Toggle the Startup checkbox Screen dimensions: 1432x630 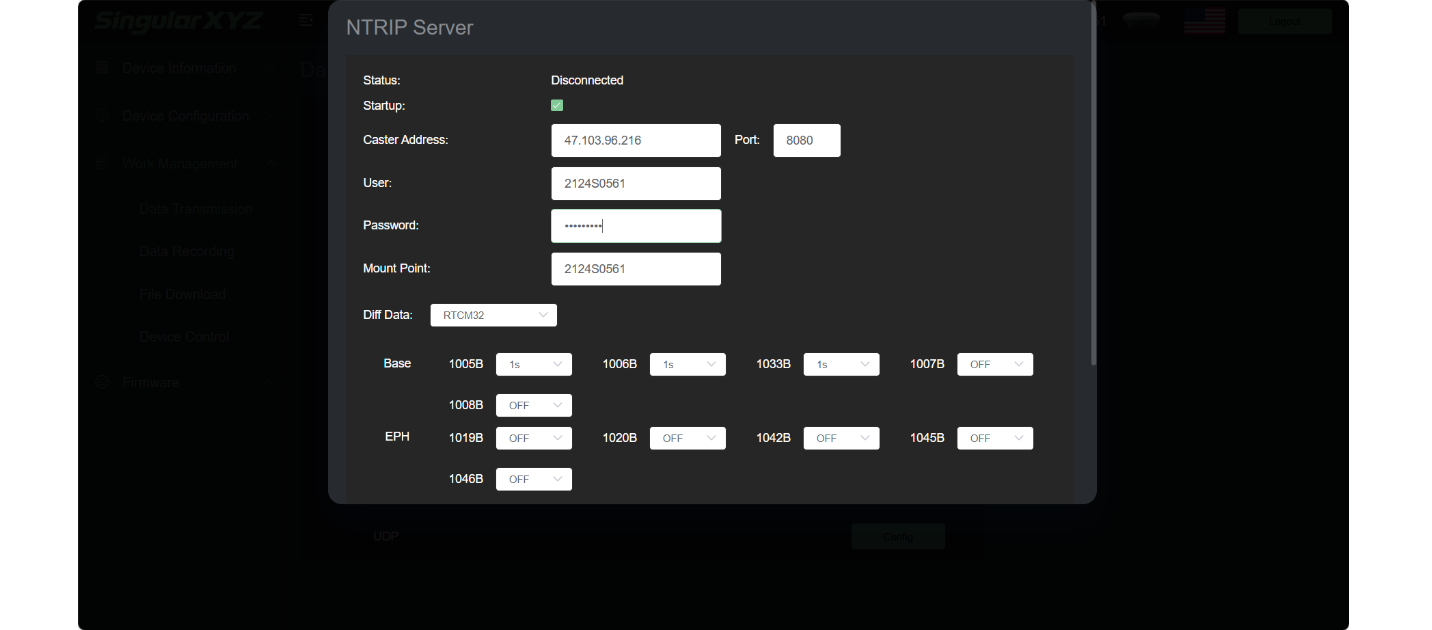557,105
